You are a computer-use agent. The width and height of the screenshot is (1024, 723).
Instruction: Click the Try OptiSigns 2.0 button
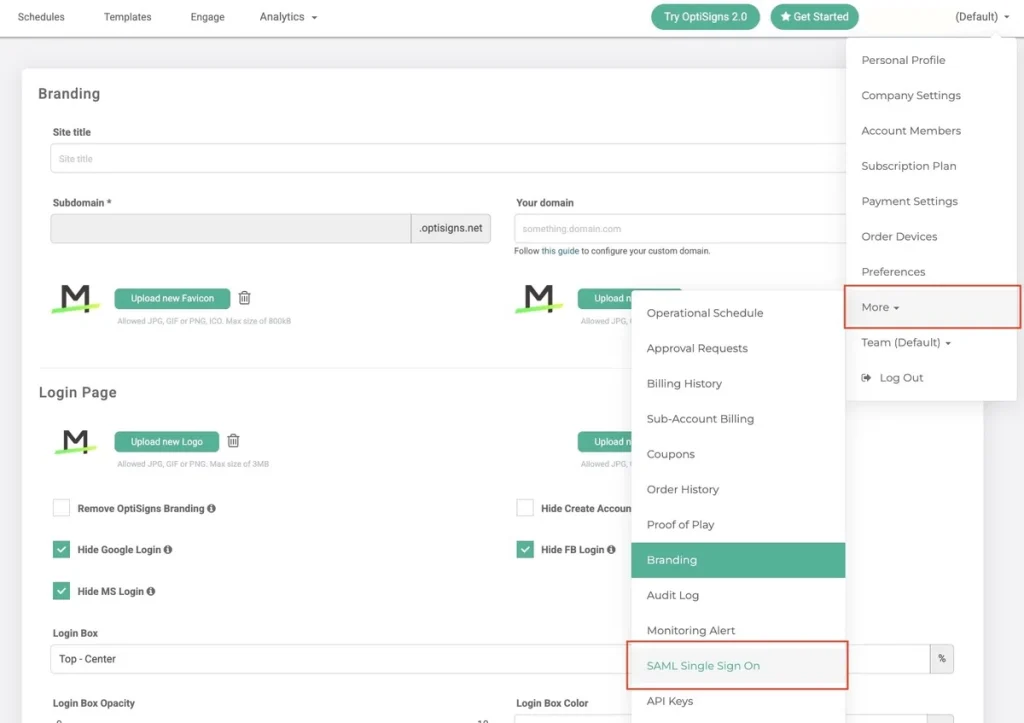(x=705, y=17)
